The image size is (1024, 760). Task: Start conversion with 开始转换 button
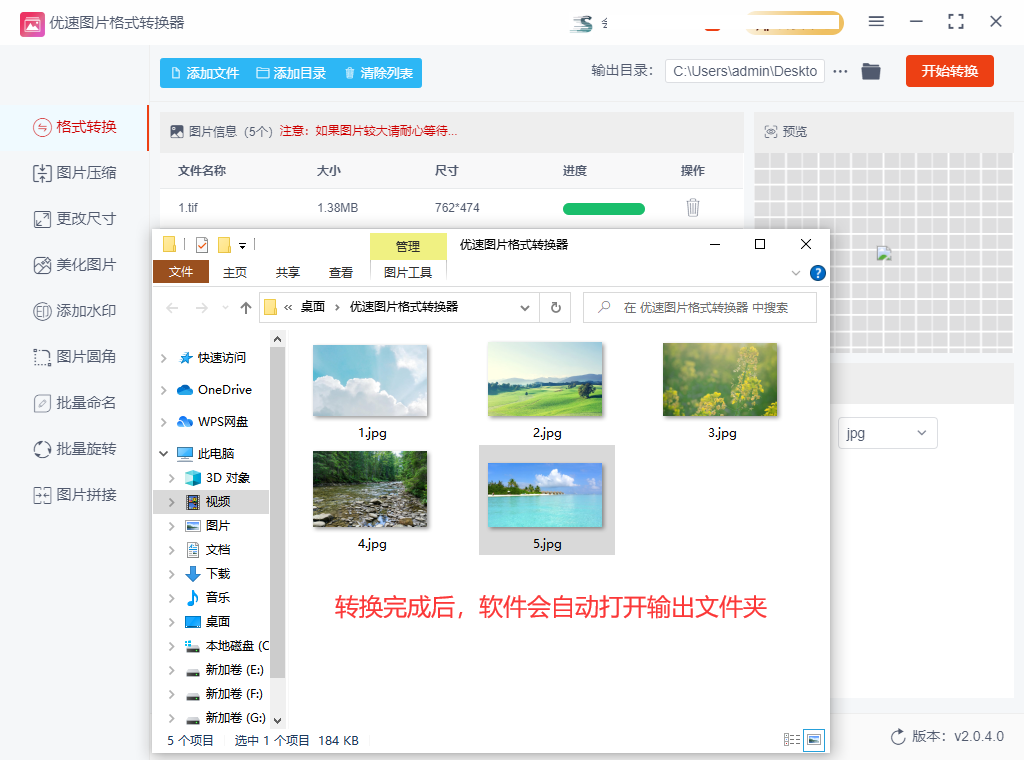pyautogui.click(x=950, y=71)
